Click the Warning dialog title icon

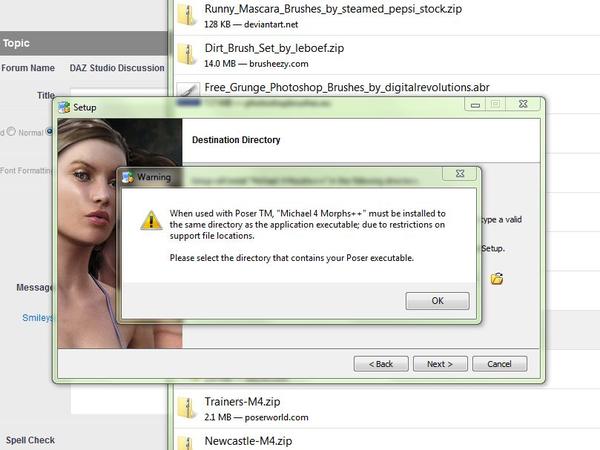(x=128, y=177)
